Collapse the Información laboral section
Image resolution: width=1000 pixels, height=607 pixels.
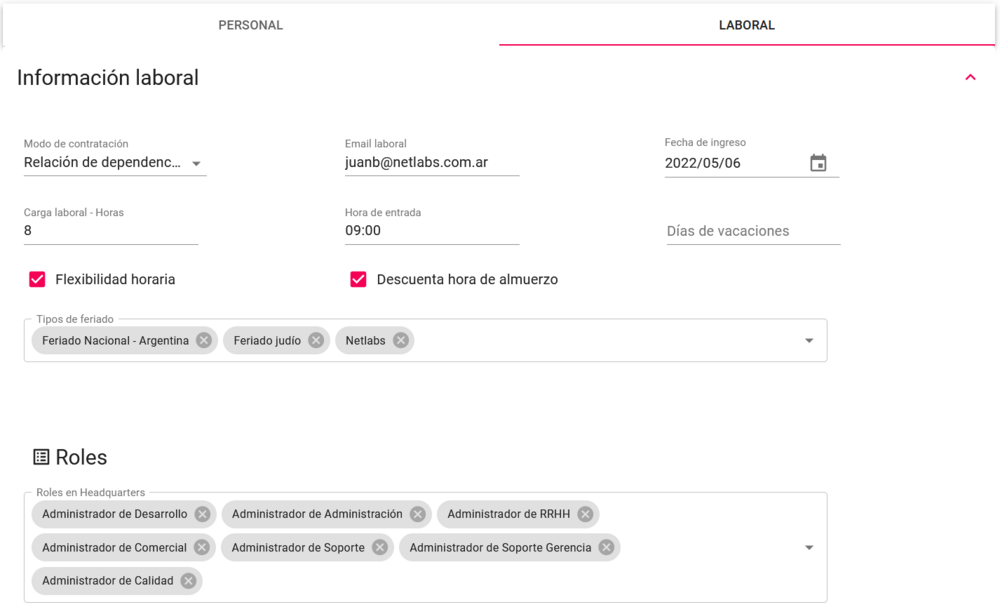click(x=970, y=77)
